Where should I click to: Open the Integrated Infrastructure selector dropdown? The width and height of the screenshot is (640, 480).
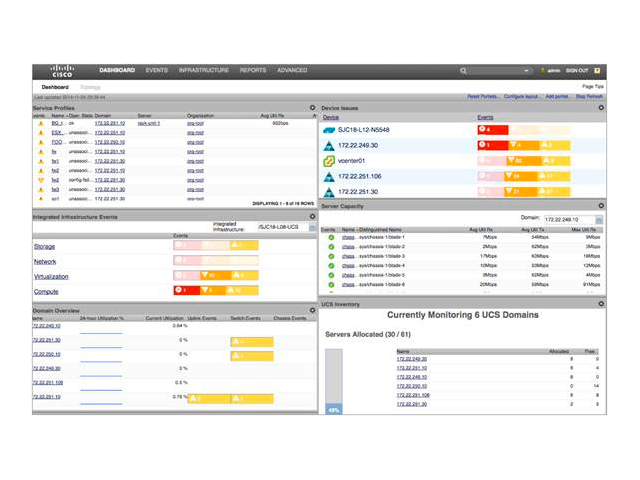(312, 227)
